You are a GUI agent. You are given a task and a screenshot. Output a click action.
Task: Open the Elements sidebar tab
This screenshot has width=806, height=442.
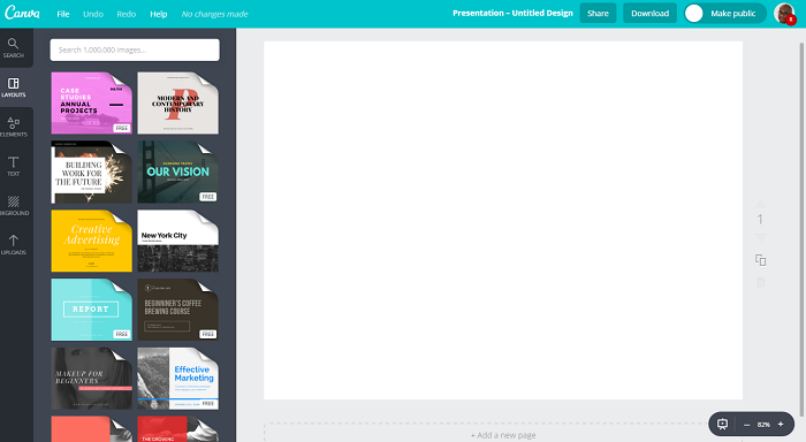click(14, 127)
